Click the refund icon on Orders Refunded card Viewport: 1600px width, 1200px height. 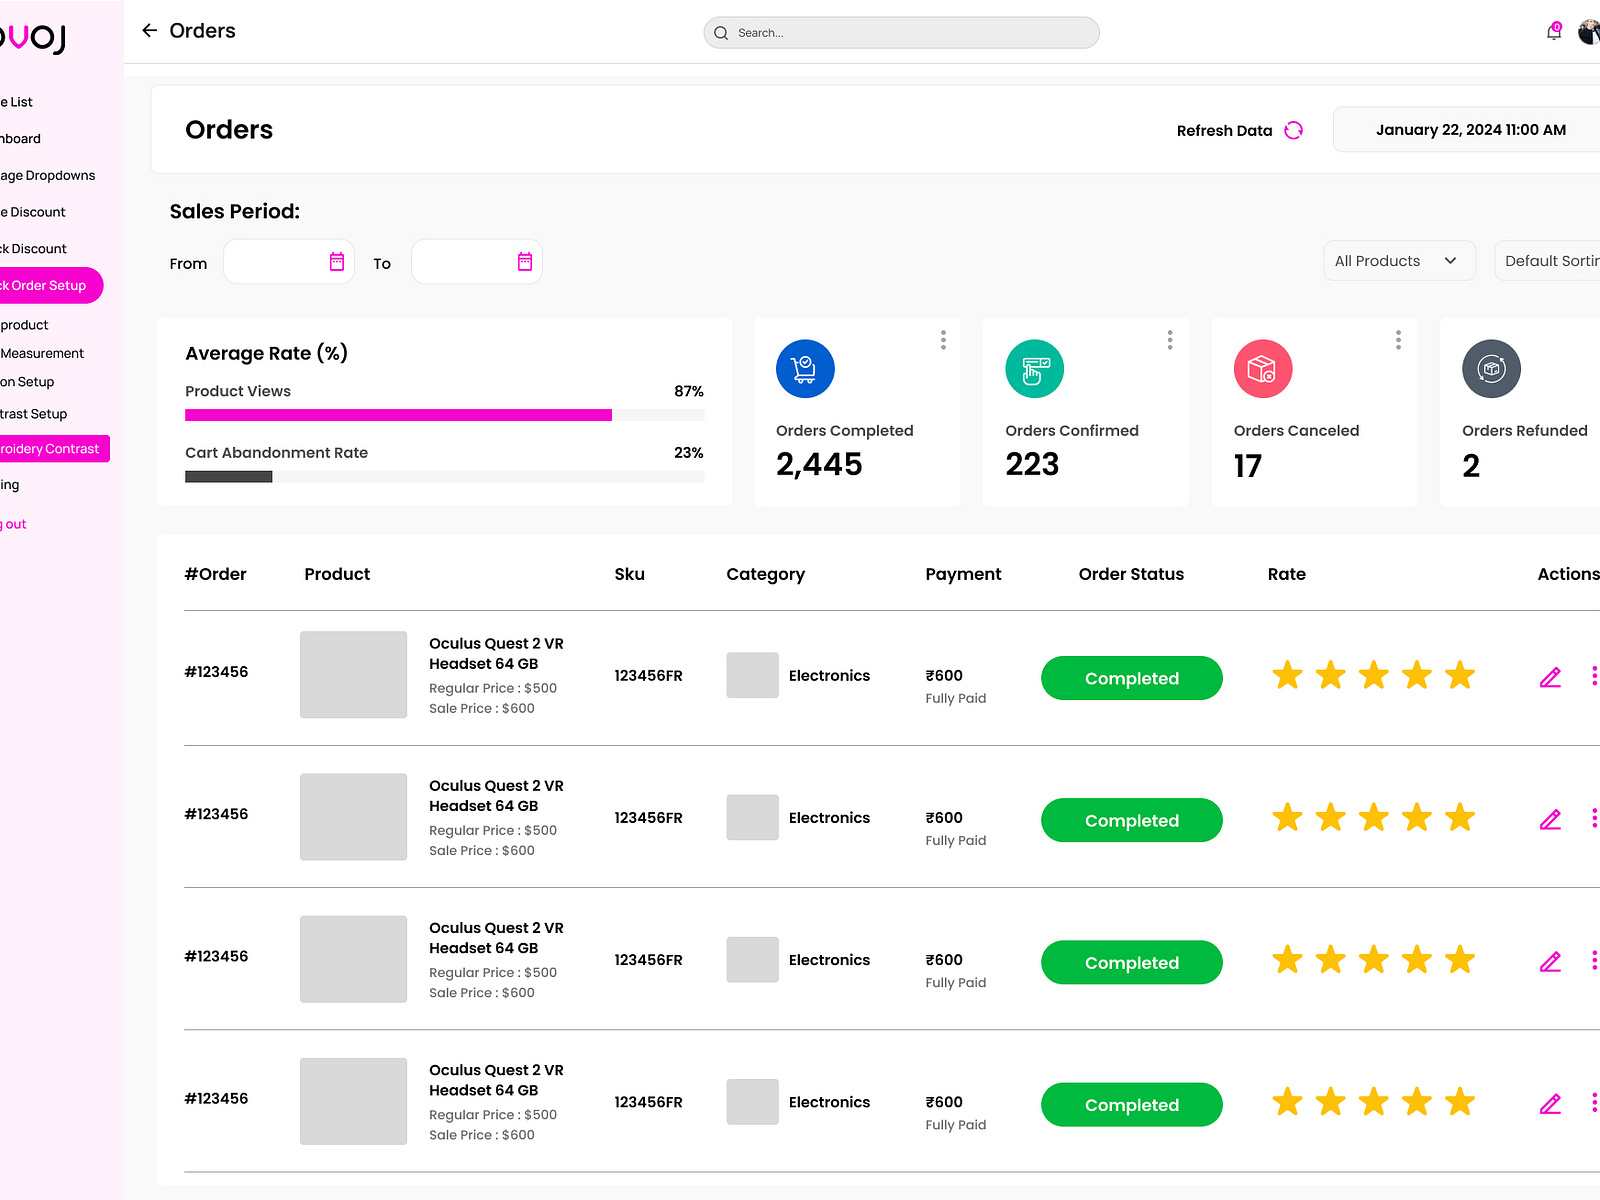1491,368
